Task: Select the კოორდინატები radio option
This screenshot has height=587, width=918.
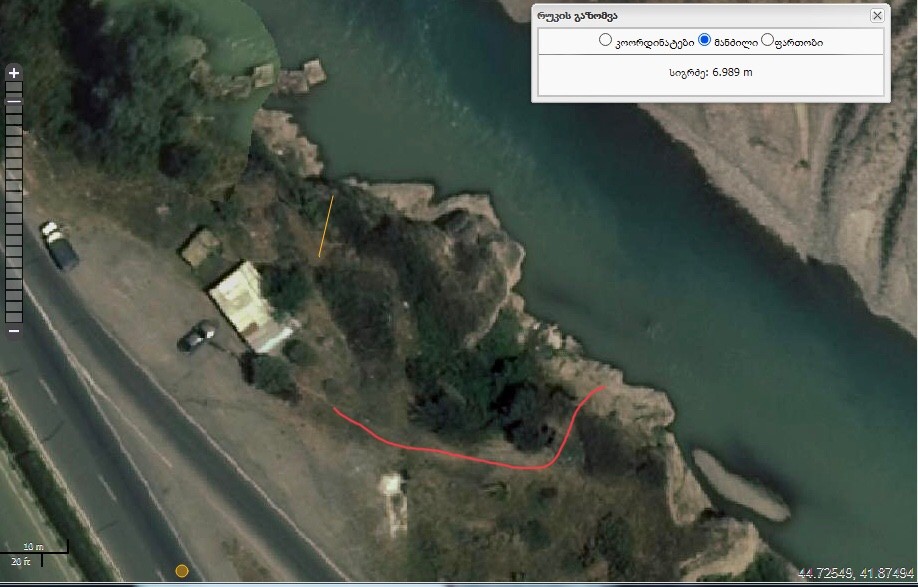Action: 605,40
